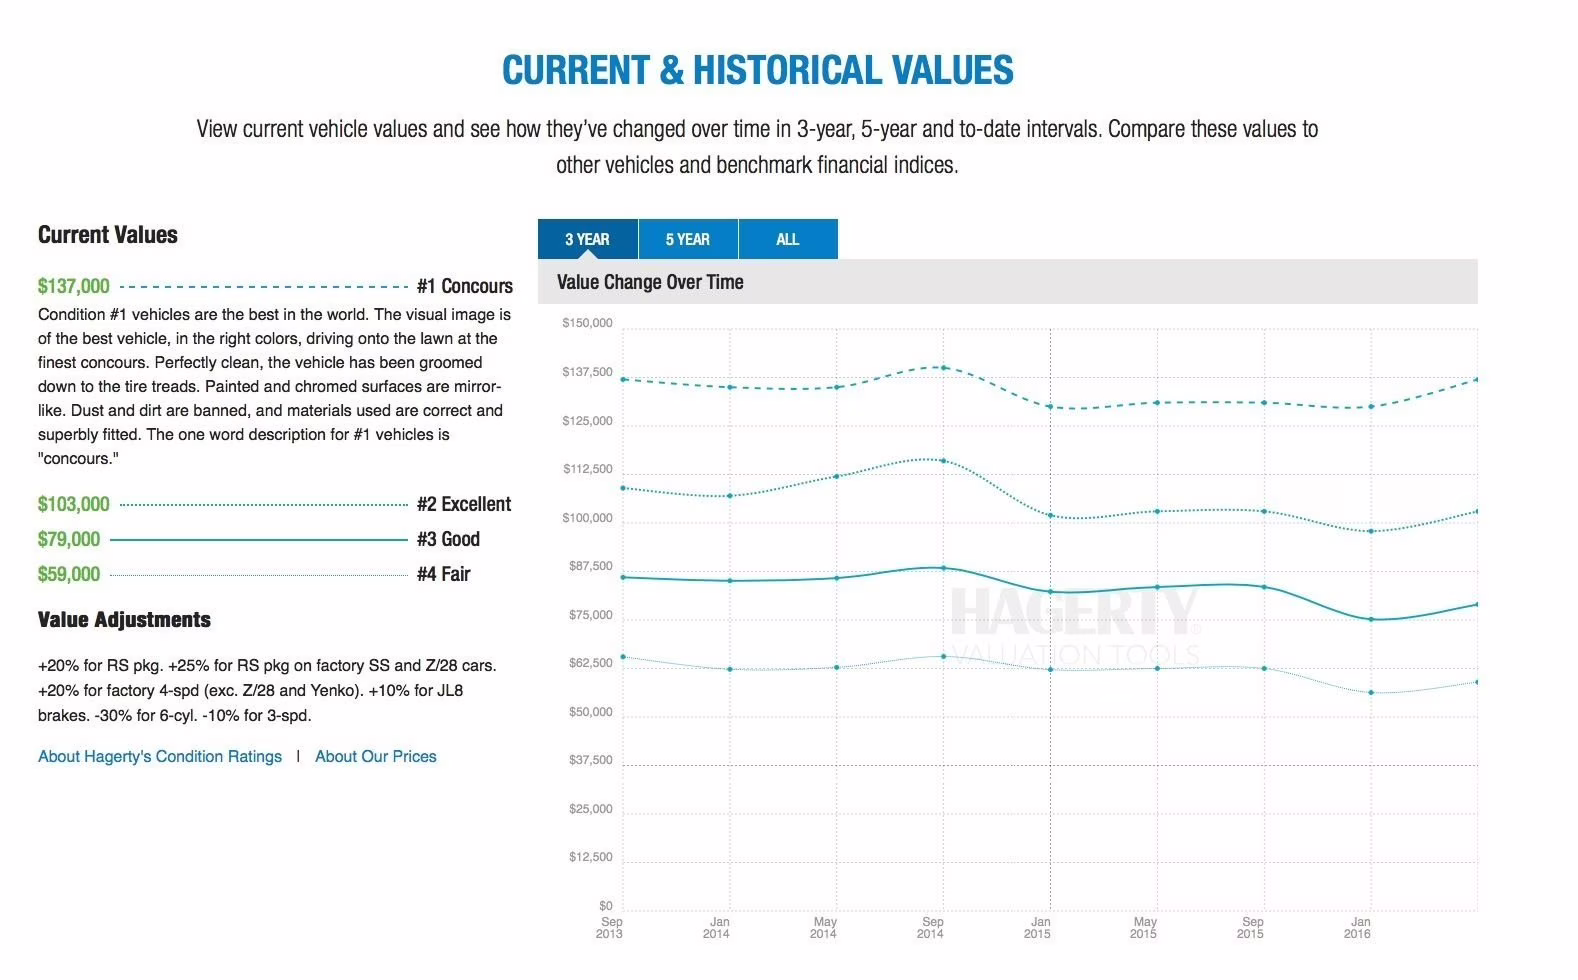
Task: Open About Hagerty's Condition Ratings link
Action: pyautogui.click(x=160, y=757)
